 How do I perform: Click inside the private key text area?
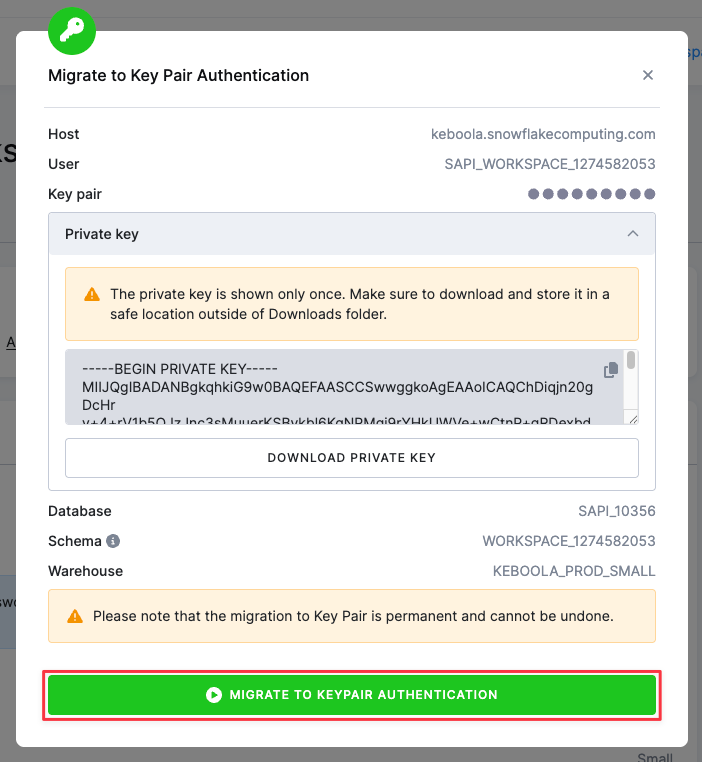click(330, 388)
